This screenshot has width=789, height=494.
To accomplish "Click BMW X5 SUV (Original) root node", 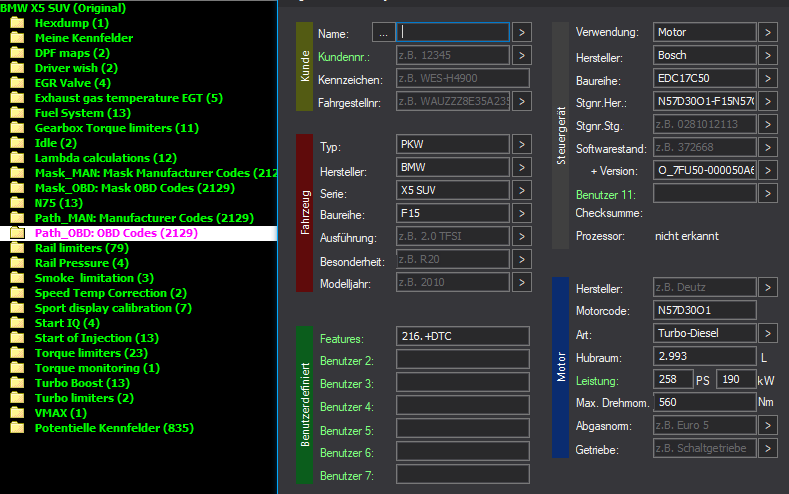I will pyautogui.click(x=63, y=8).
